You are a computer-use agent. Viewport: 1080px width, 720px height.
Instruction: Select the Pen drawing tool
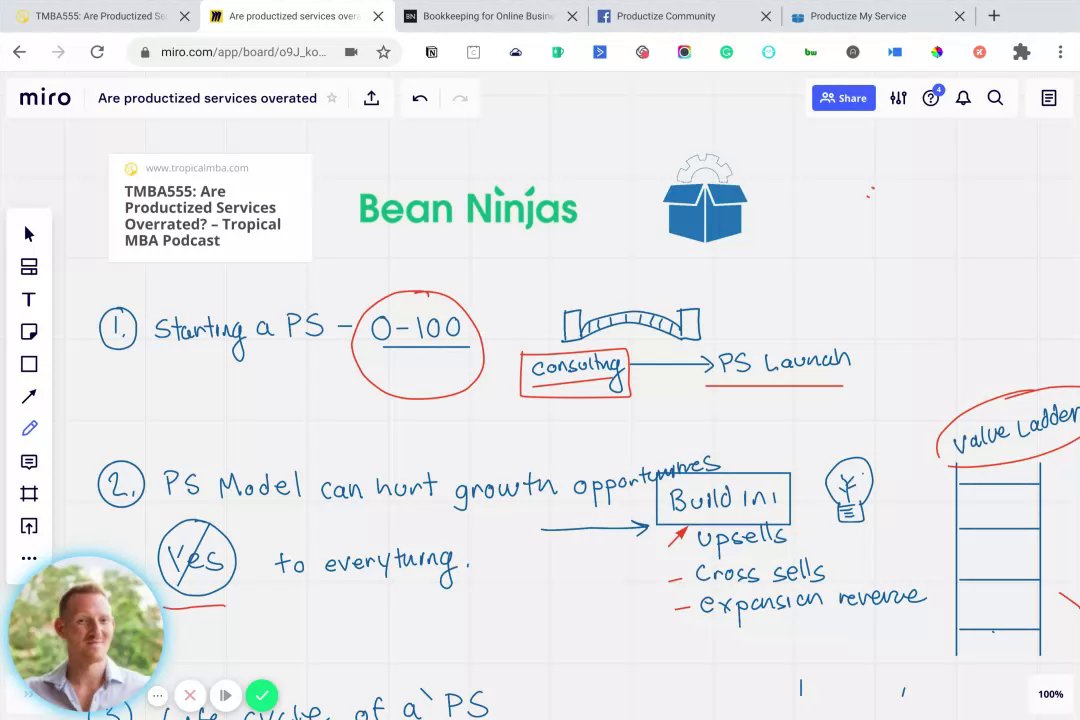29,429
